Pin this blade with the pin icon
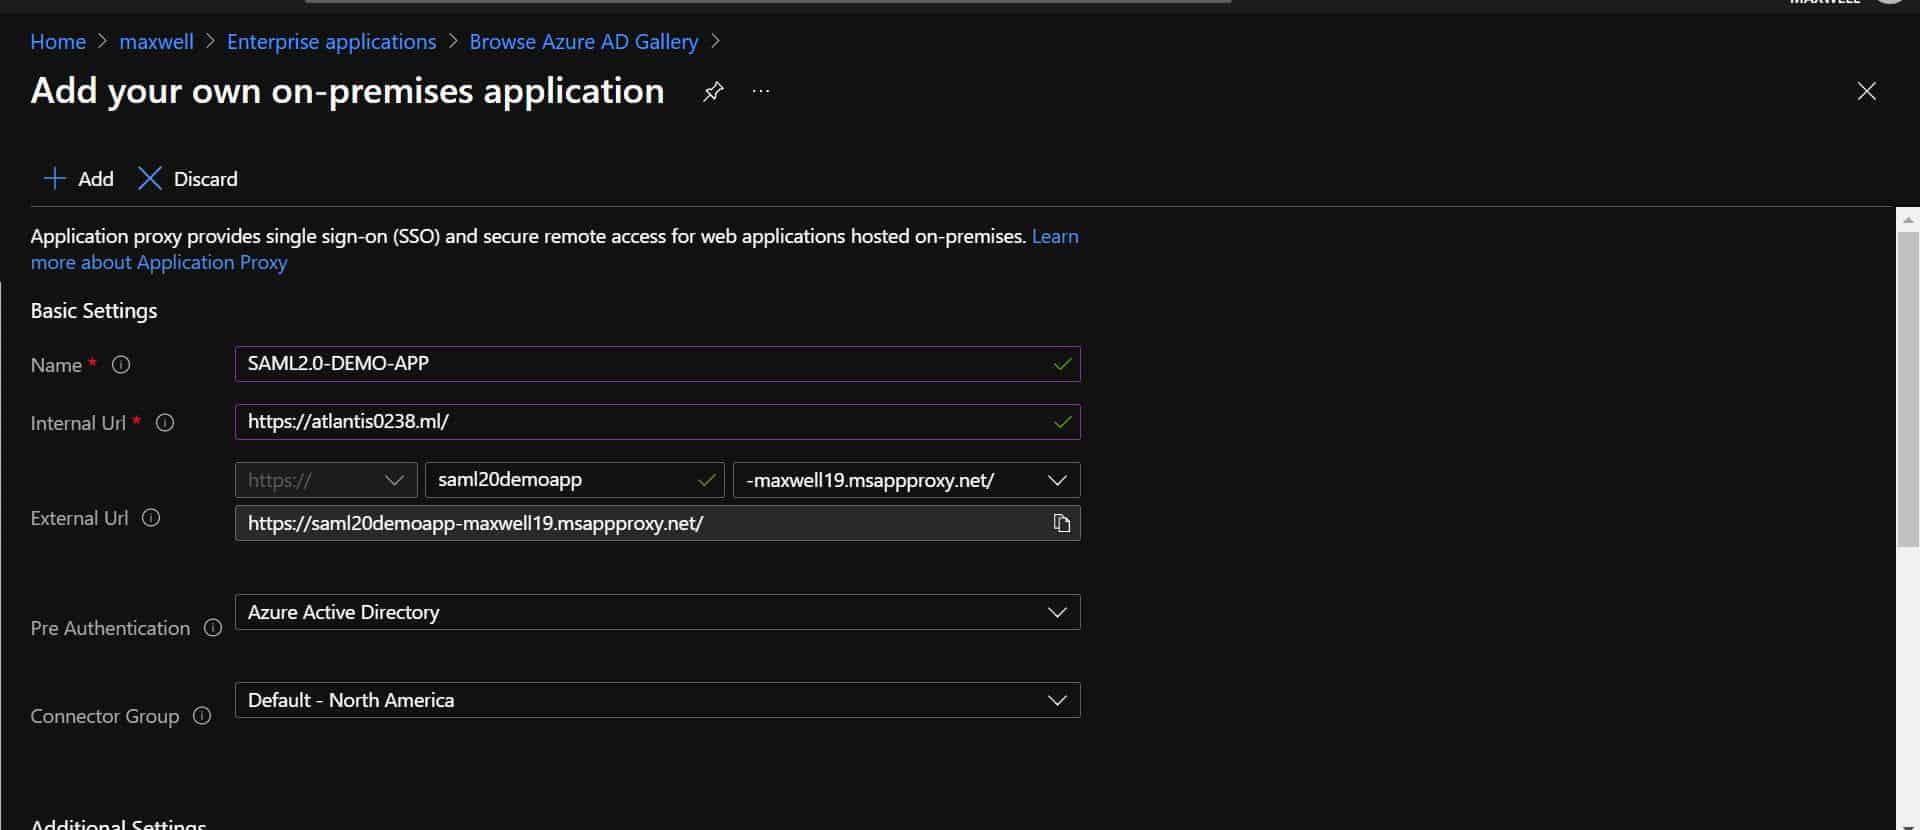The image size is (1920, 830). (x=712, y=91)
